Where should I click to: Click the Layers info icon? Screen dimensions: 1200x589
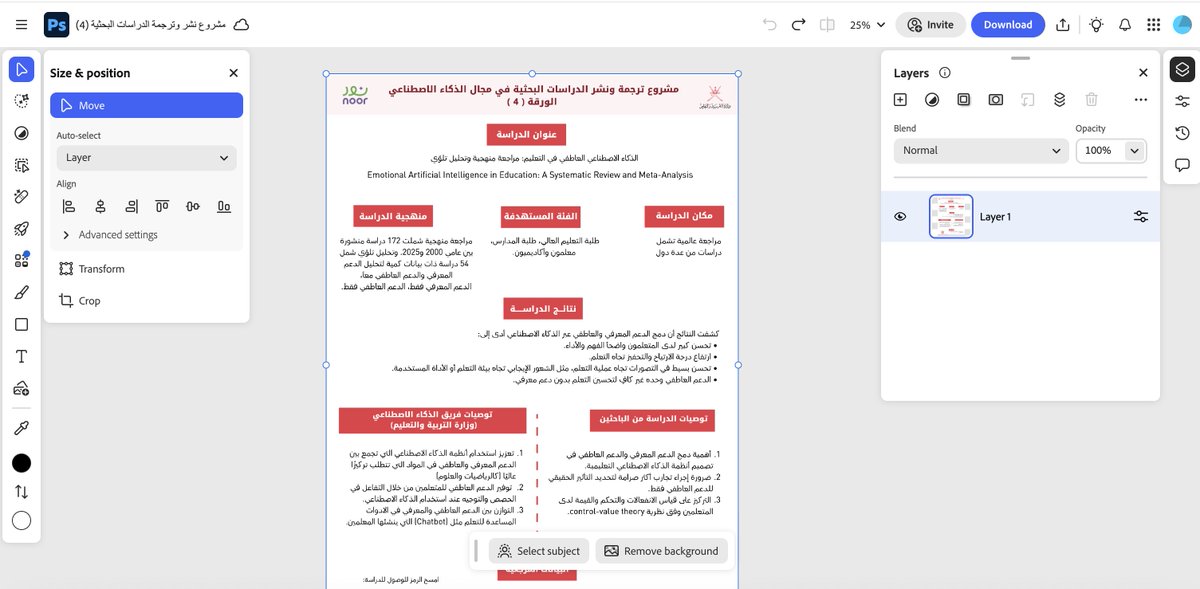tap(945, 73)
